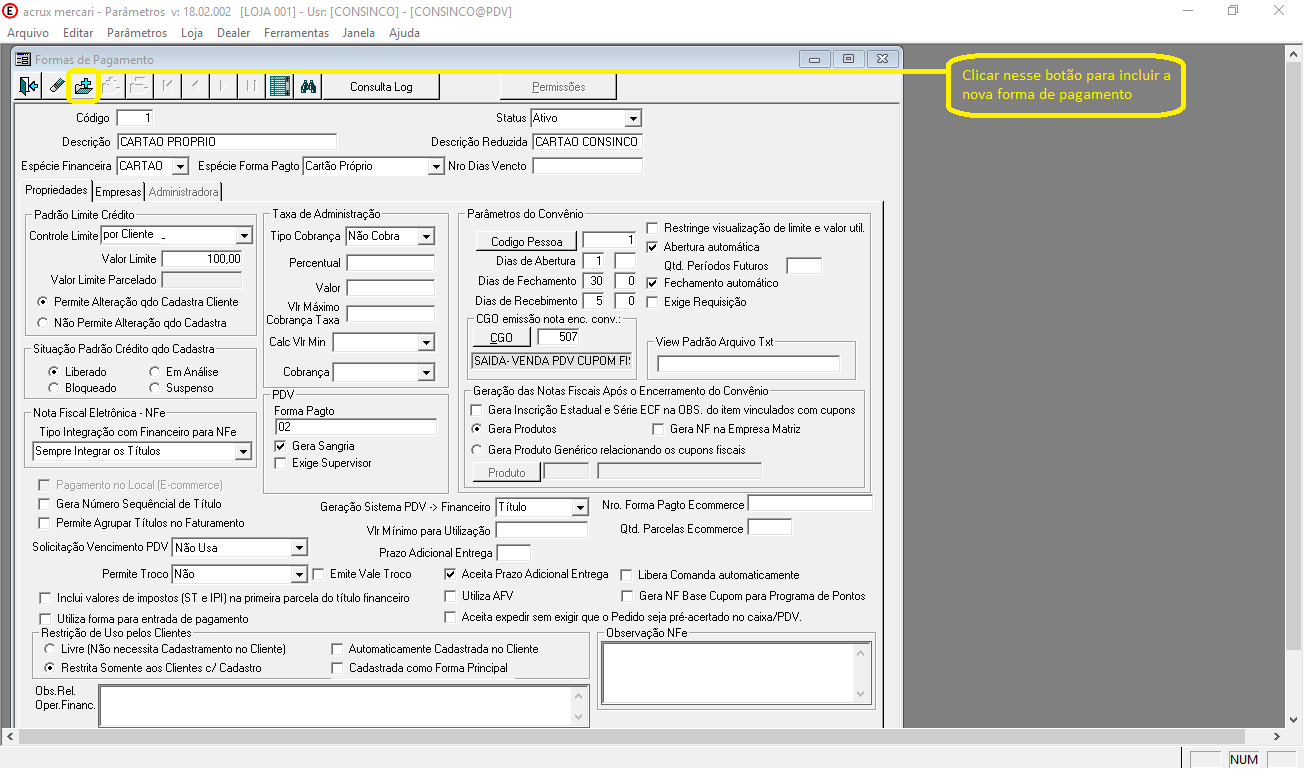Enable Utiliza AFV checkbox
This screenshot has height=771, width=1304.
click(451, 596)
